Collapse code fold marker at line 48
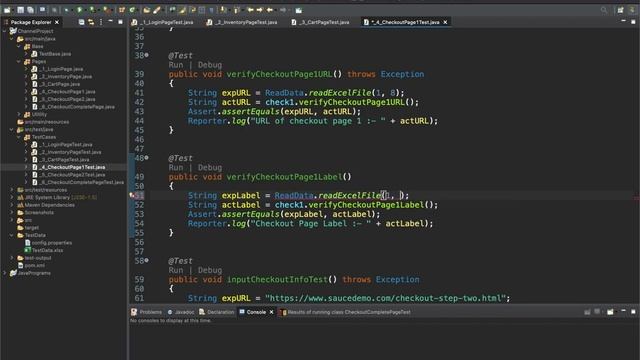This screenshot has height=360, width=640. point(147,157)
